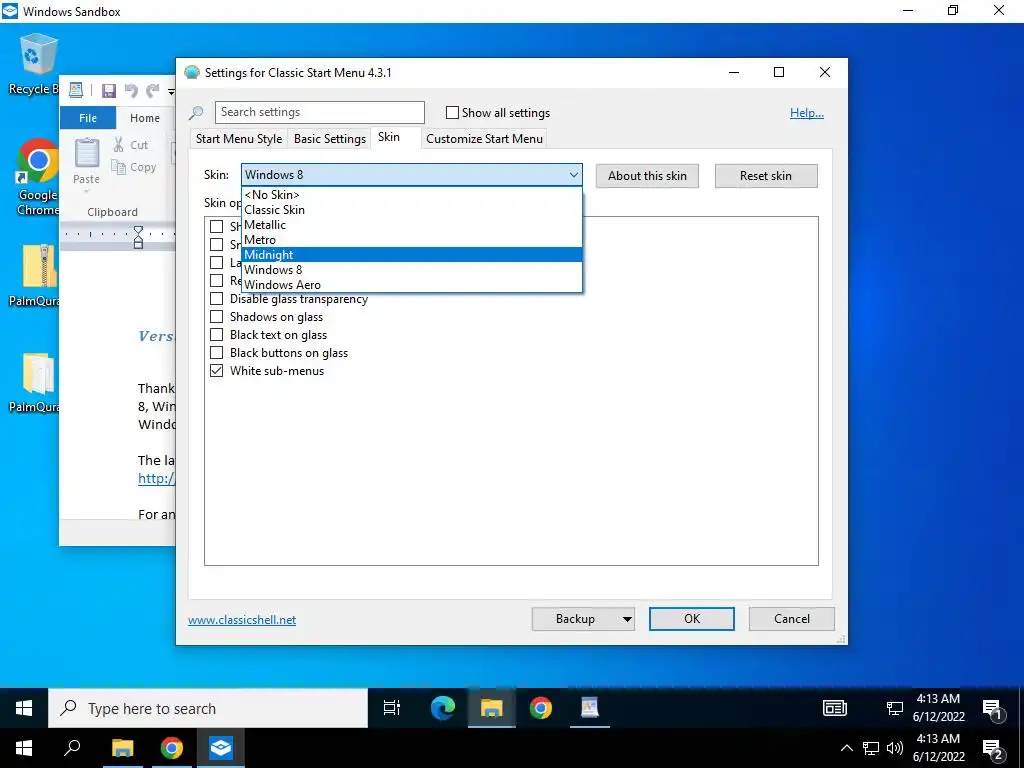This screenshot has height=768, width=1024.
Task: Go to Customize Start Menu tab
Action: (485, 138)
